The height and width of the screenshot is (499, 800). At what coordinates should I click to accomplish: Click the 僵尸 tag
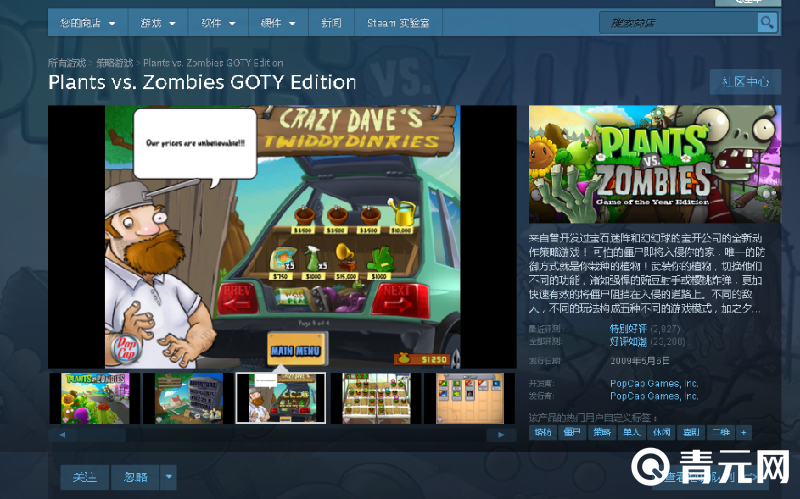572,433
